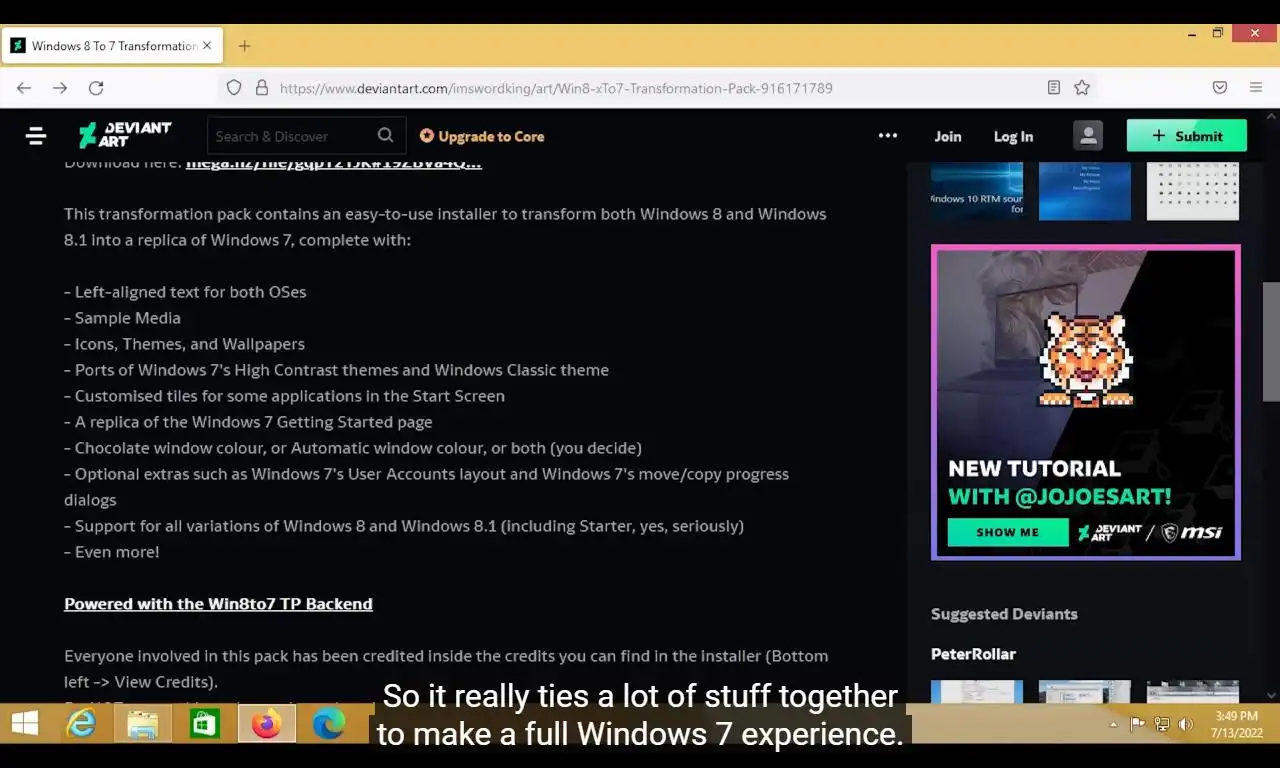This screenshot has height=768, width=1280.
Task: Save page to Pocket
Action: pyautogui.click(x=1220, y=88)
